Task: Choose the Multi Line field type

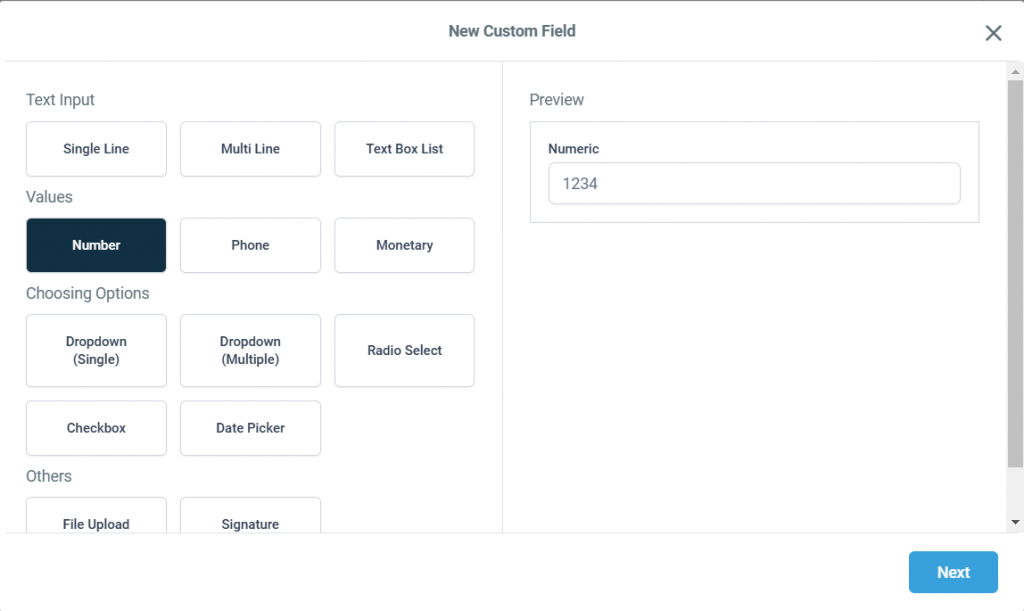Action: 250,149
